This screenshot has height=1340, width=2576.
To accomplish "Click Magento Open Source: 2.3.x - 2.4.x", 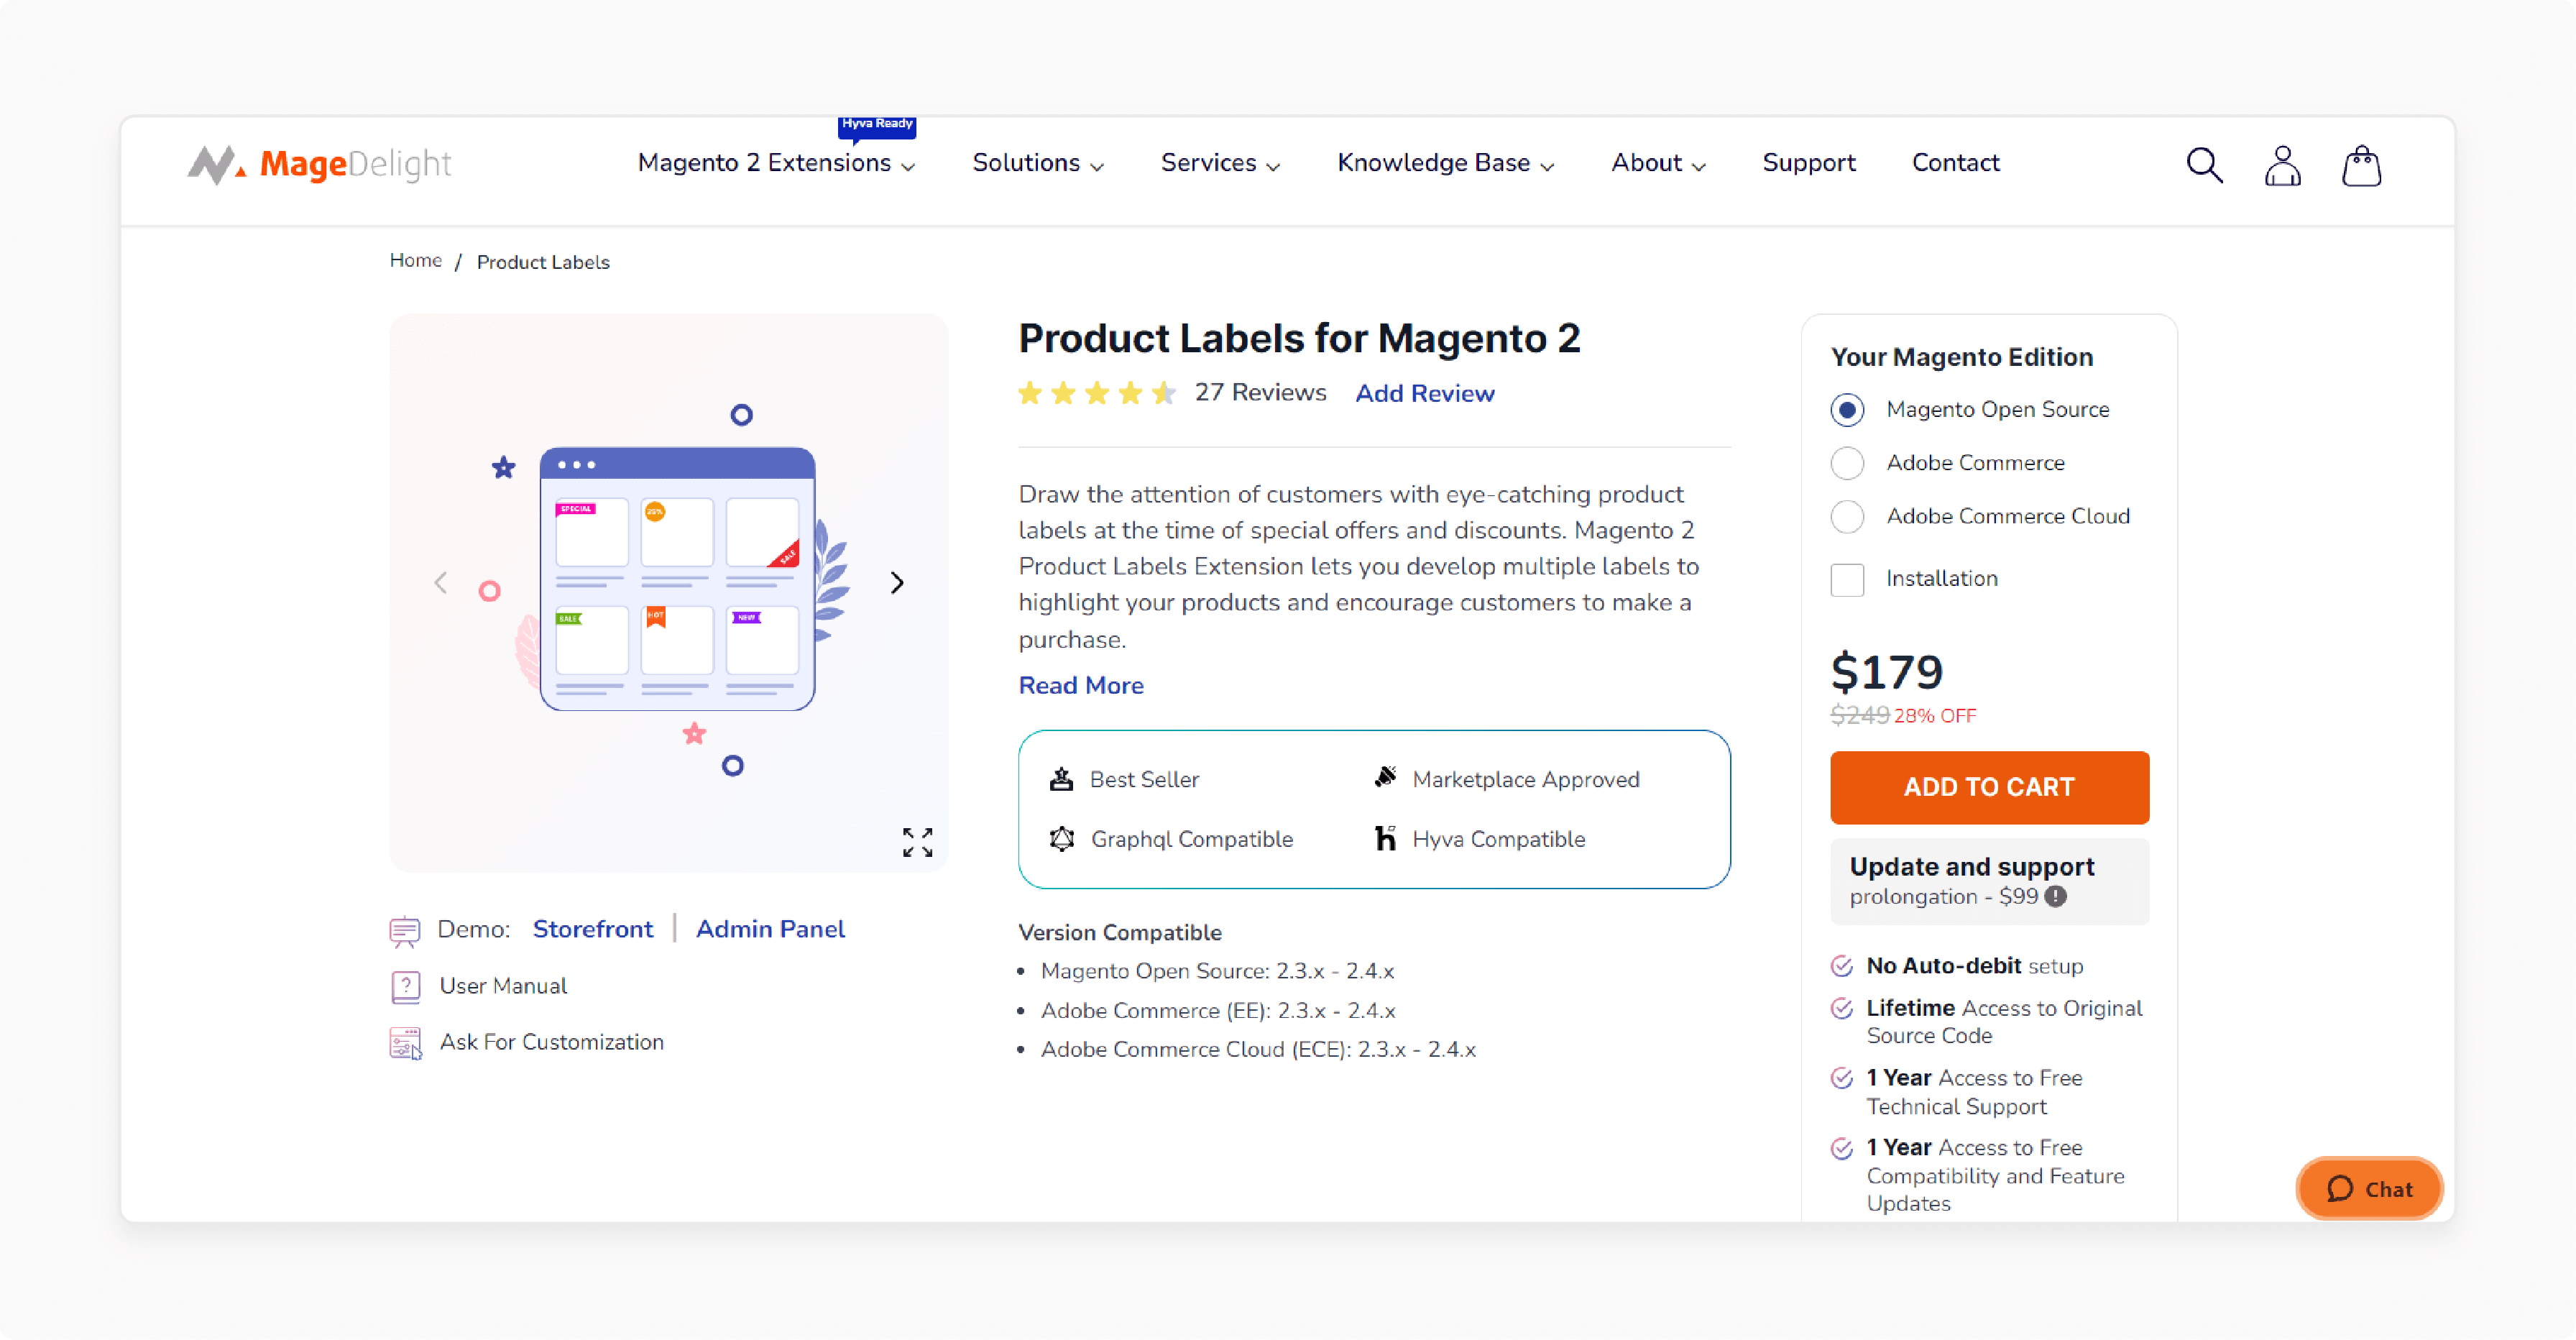I will [1217, 971].
